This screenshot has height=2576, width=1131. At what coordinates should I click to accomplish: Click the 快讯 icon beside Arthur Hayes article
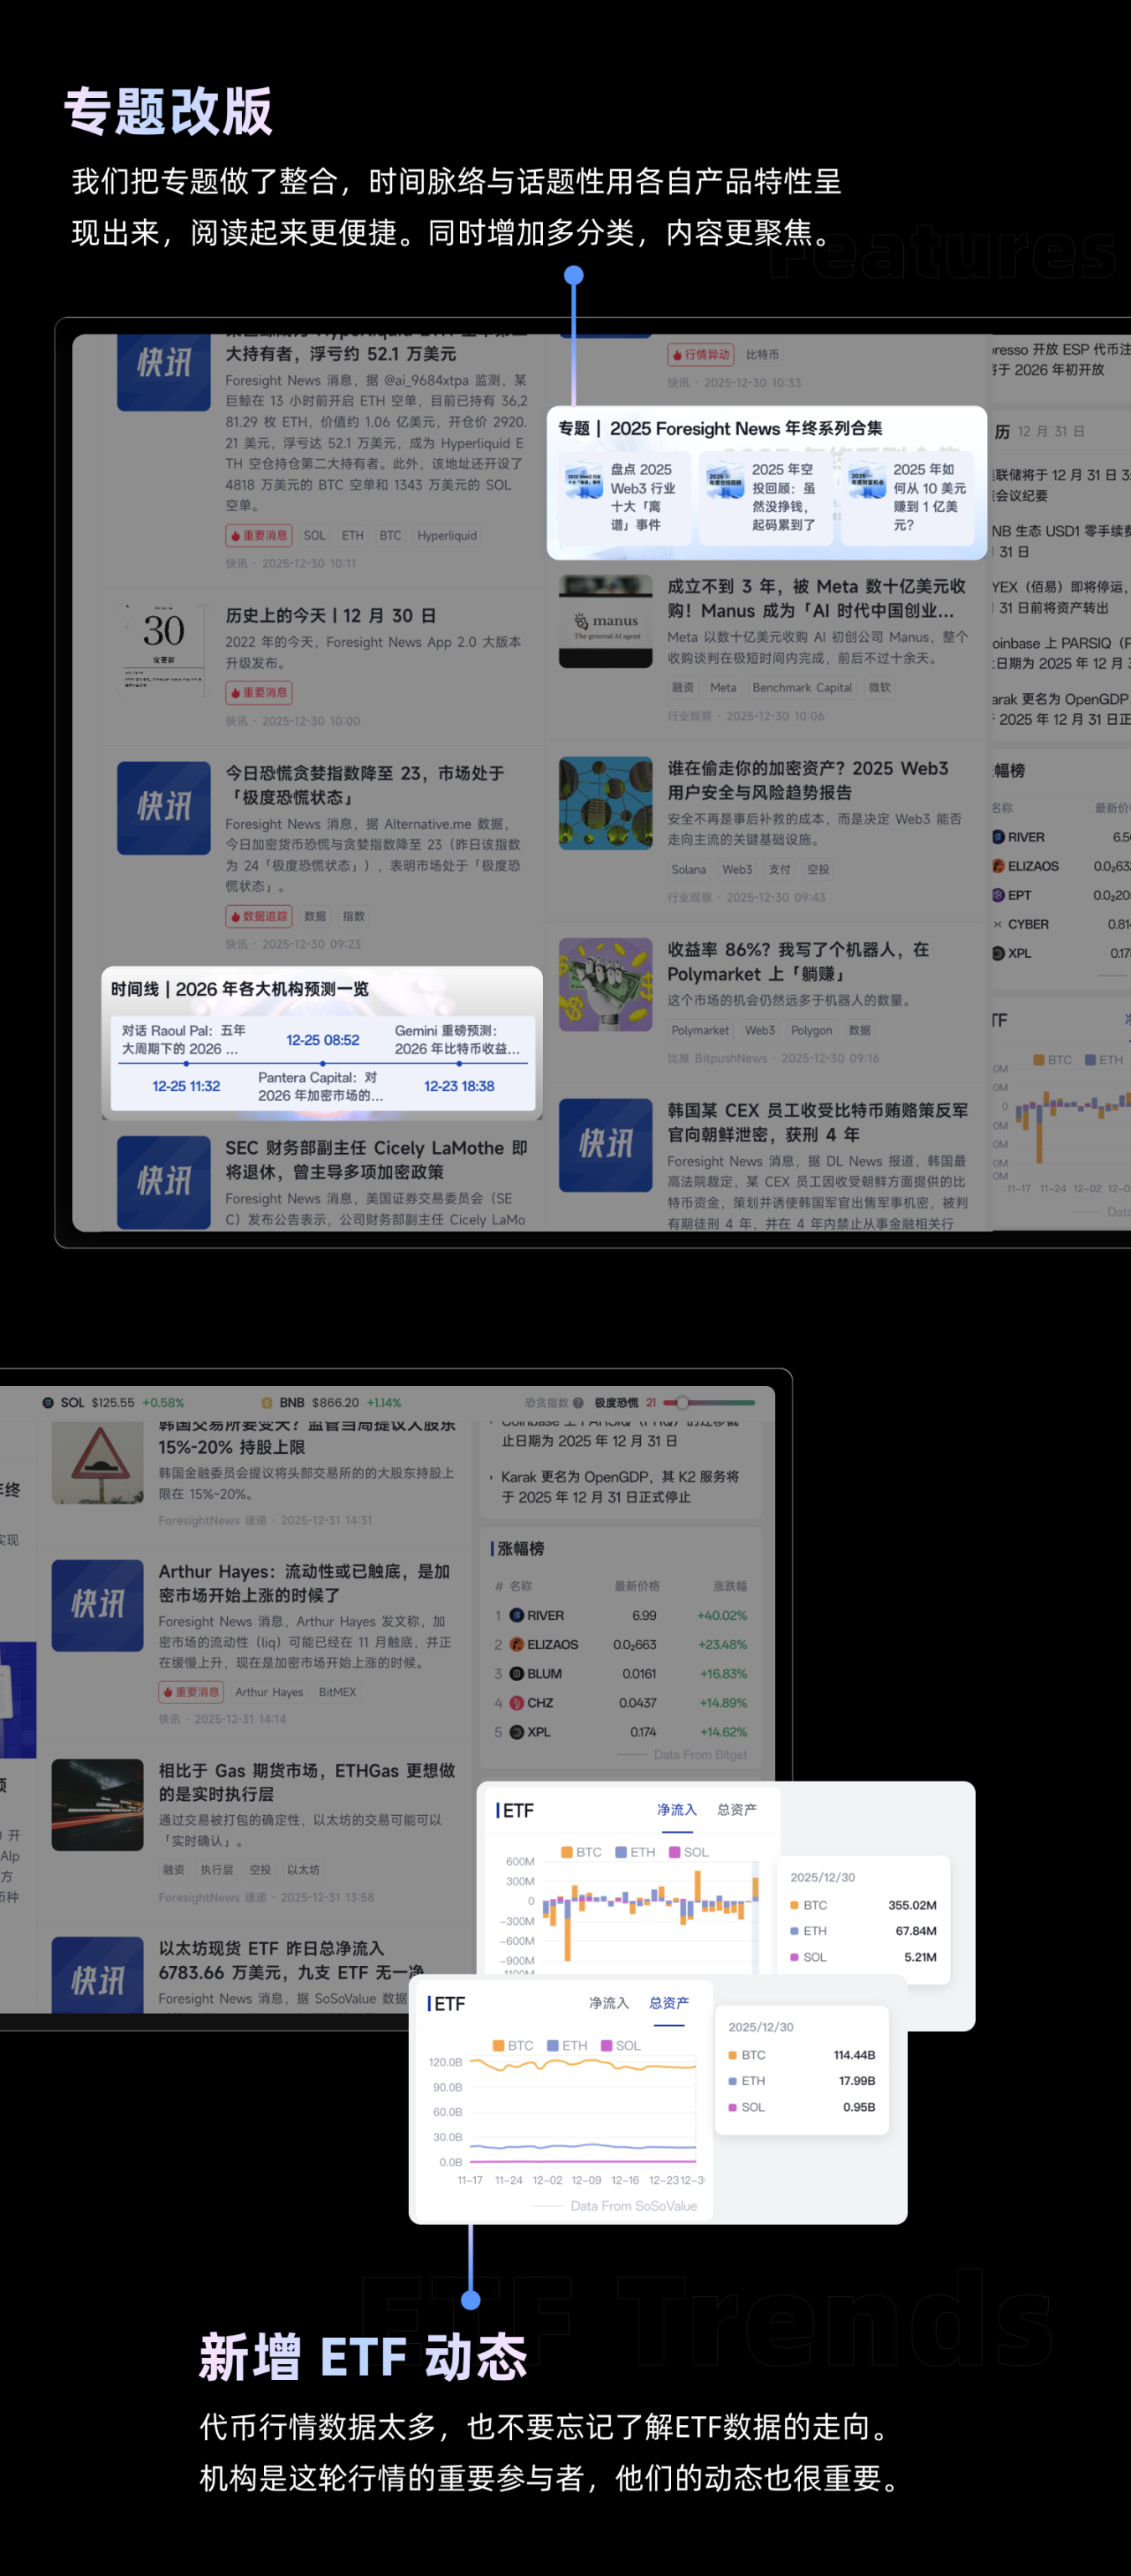[x=97, y=1605]
